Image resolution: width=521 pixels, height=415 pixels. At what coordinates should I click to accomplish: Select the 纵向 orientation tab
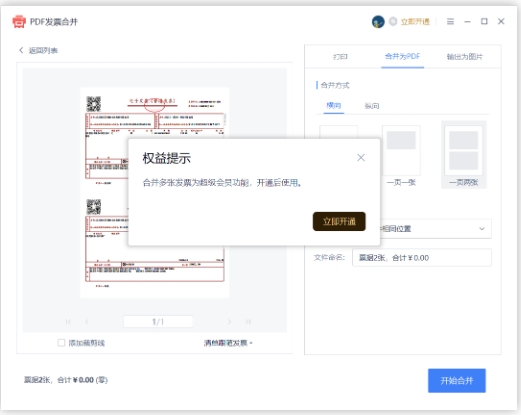(x=372, y=106)
